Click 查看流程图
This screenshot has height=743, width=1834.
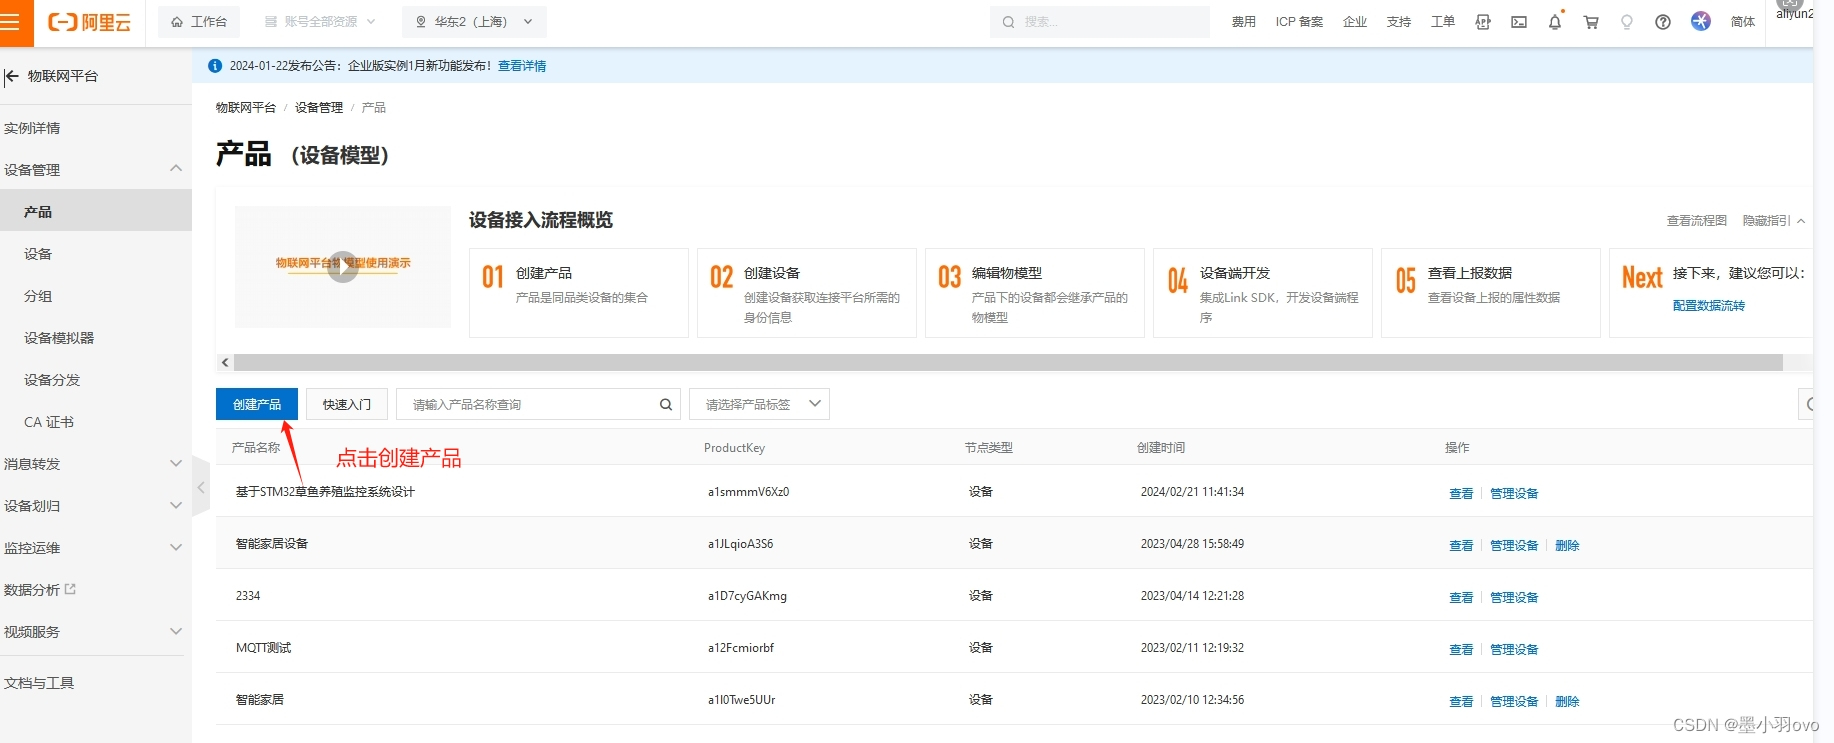tap(1697, 221)
